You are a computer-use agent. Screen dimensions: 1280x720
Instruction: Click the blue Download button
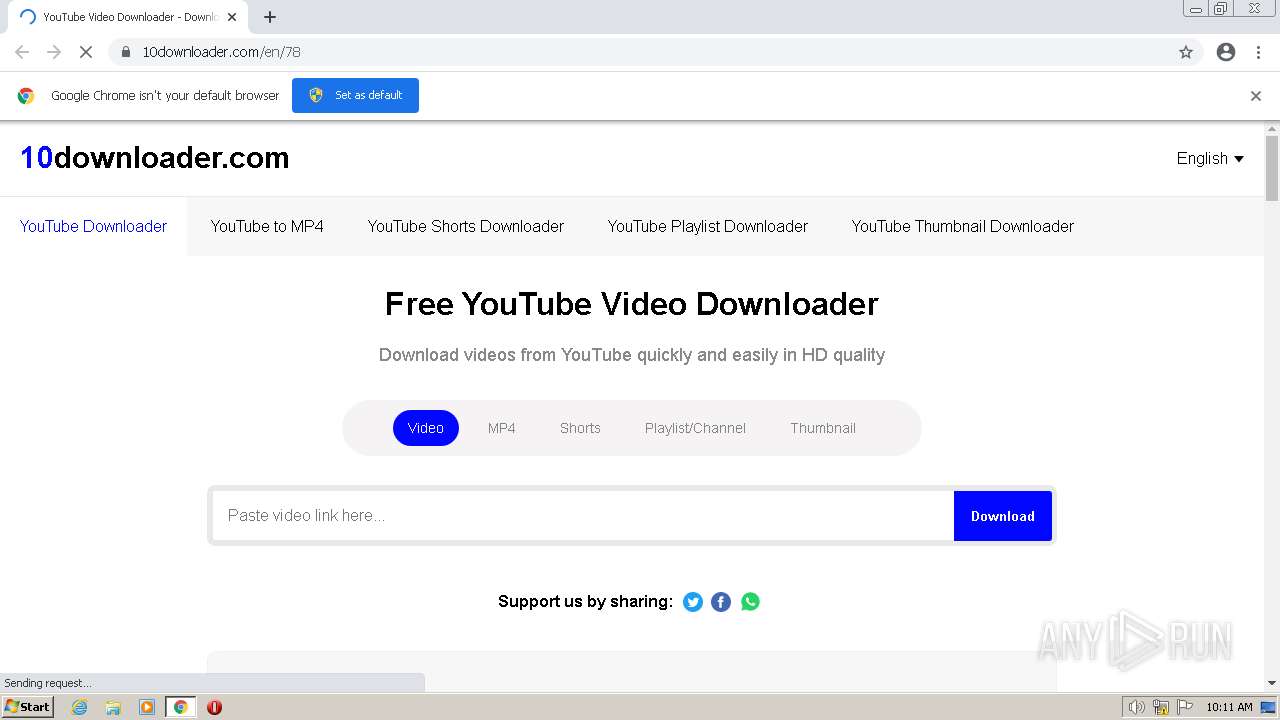[x=1003, y=516]
